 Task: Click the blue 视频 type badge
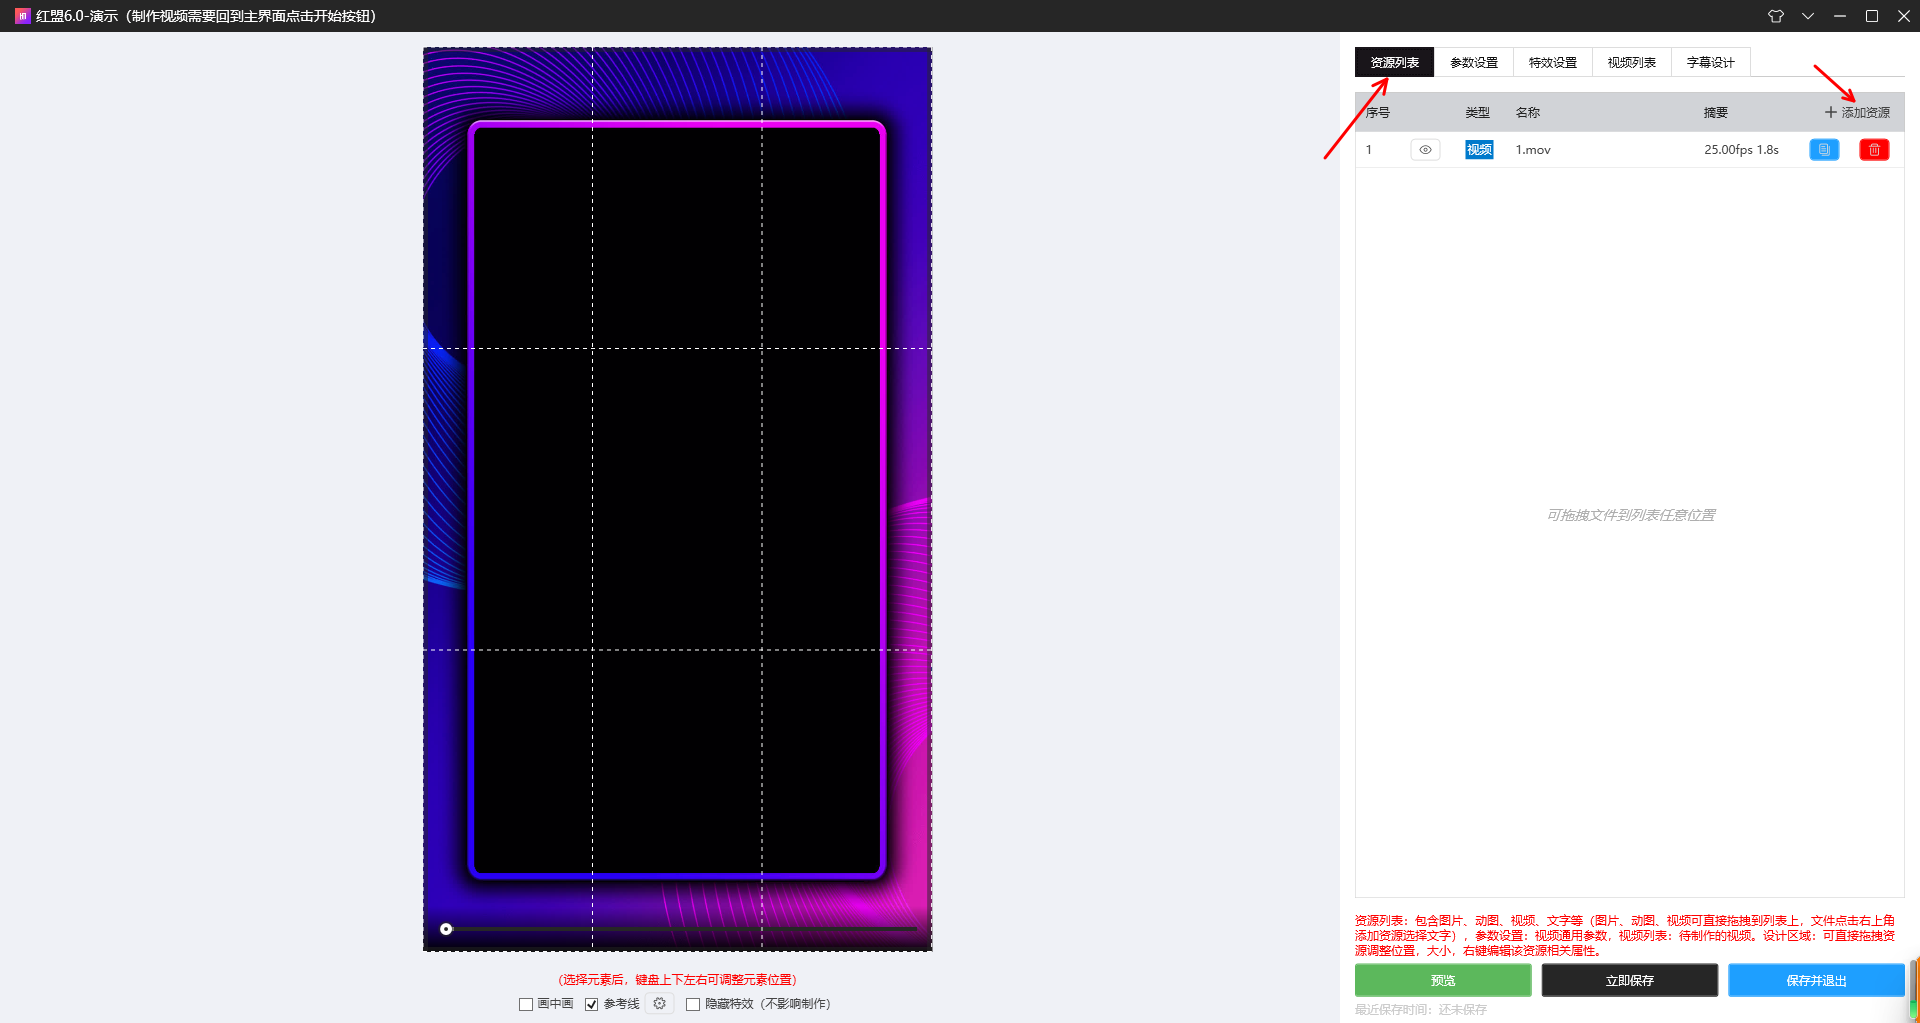tap(1479, 150)
